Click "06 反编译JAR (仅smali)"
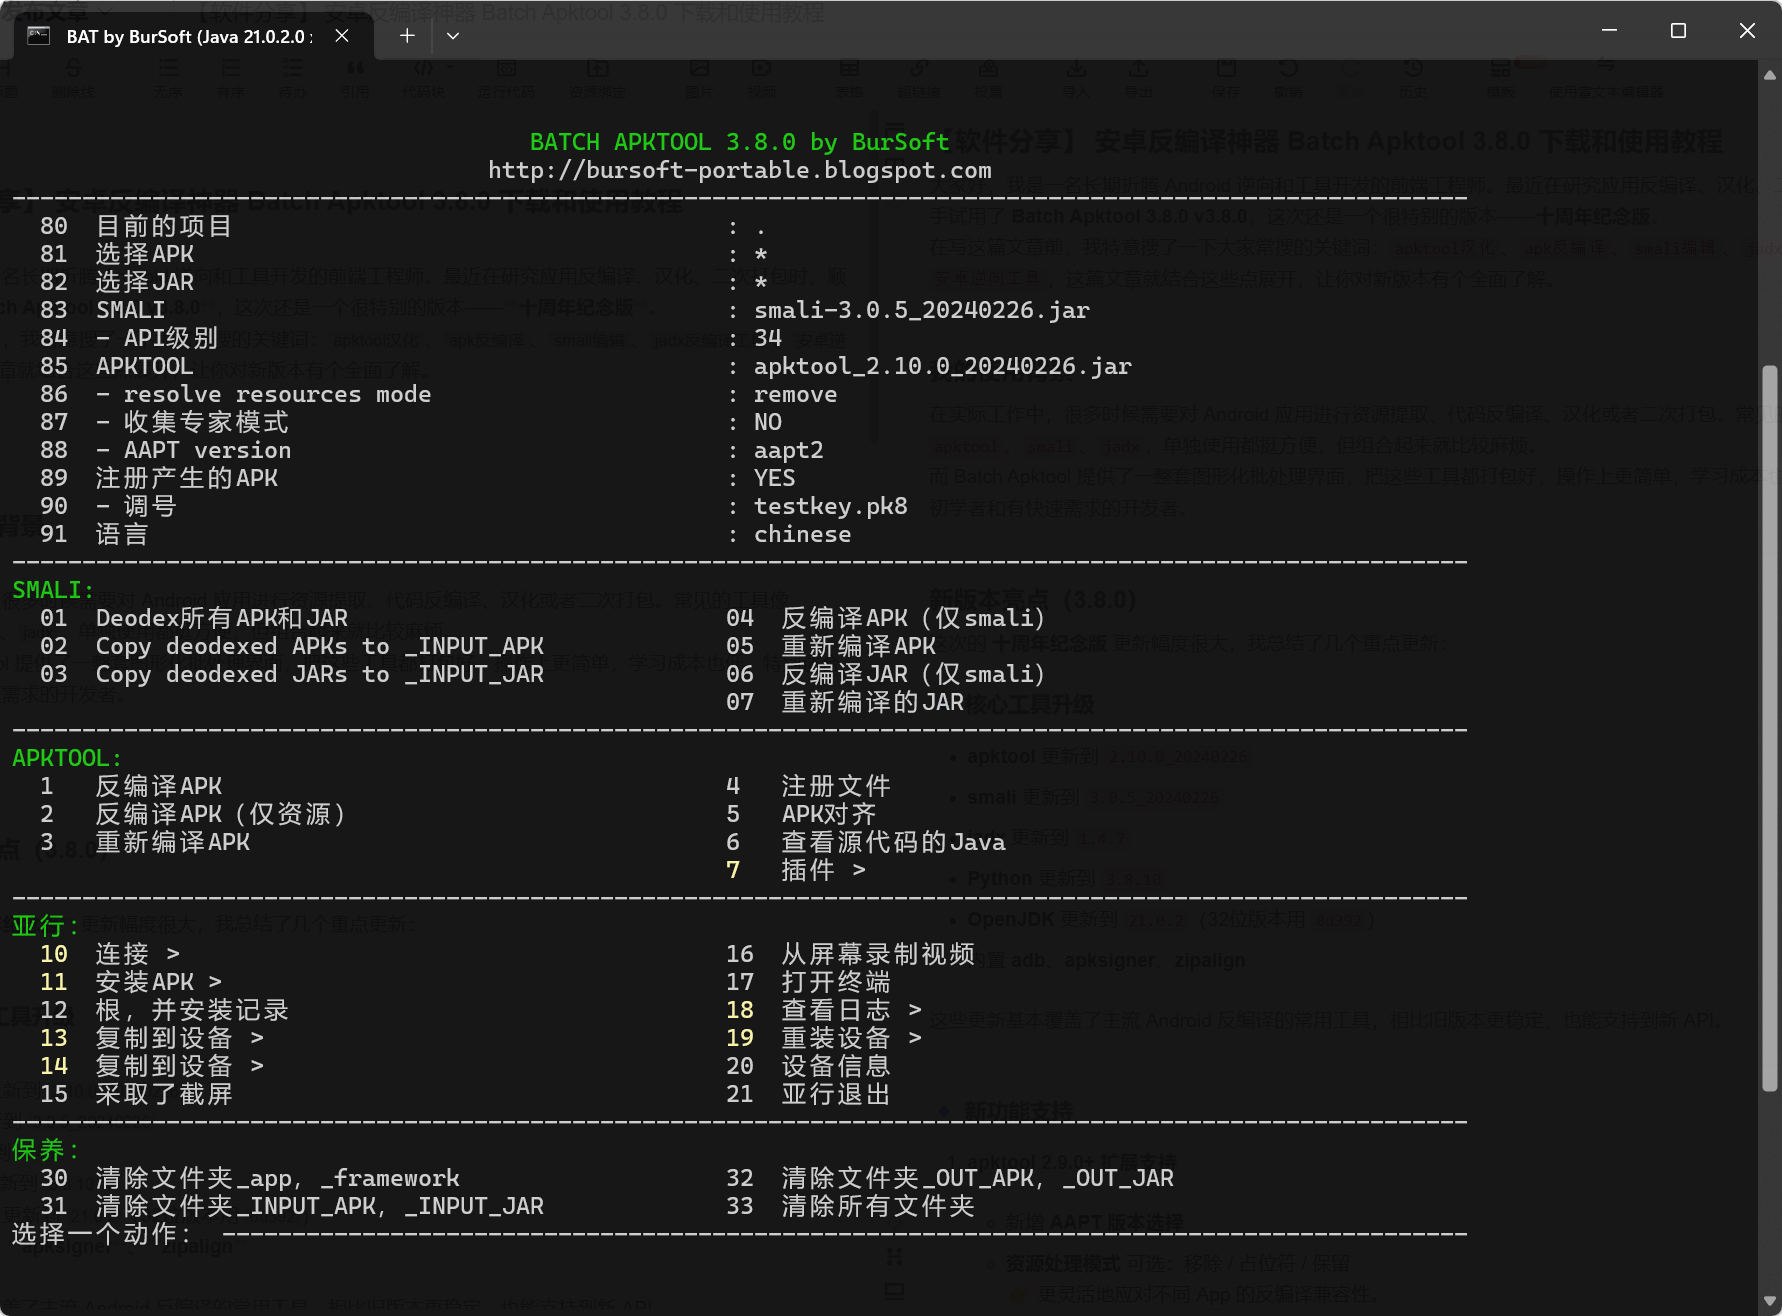 pyautogui.click(x=886, y=674)
